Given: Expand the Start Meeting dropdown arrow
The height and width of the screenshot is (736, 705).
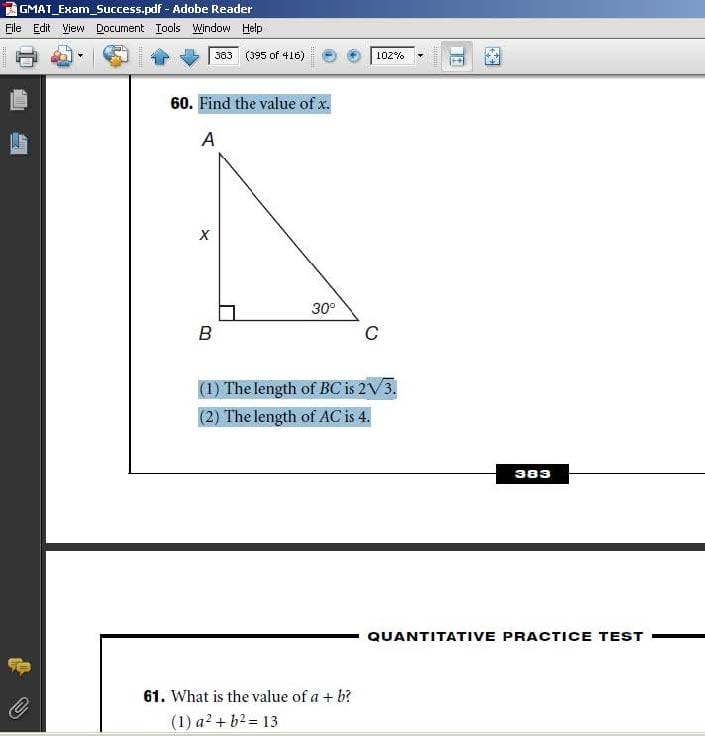Looking at the screenshot, I should point(80,56).
